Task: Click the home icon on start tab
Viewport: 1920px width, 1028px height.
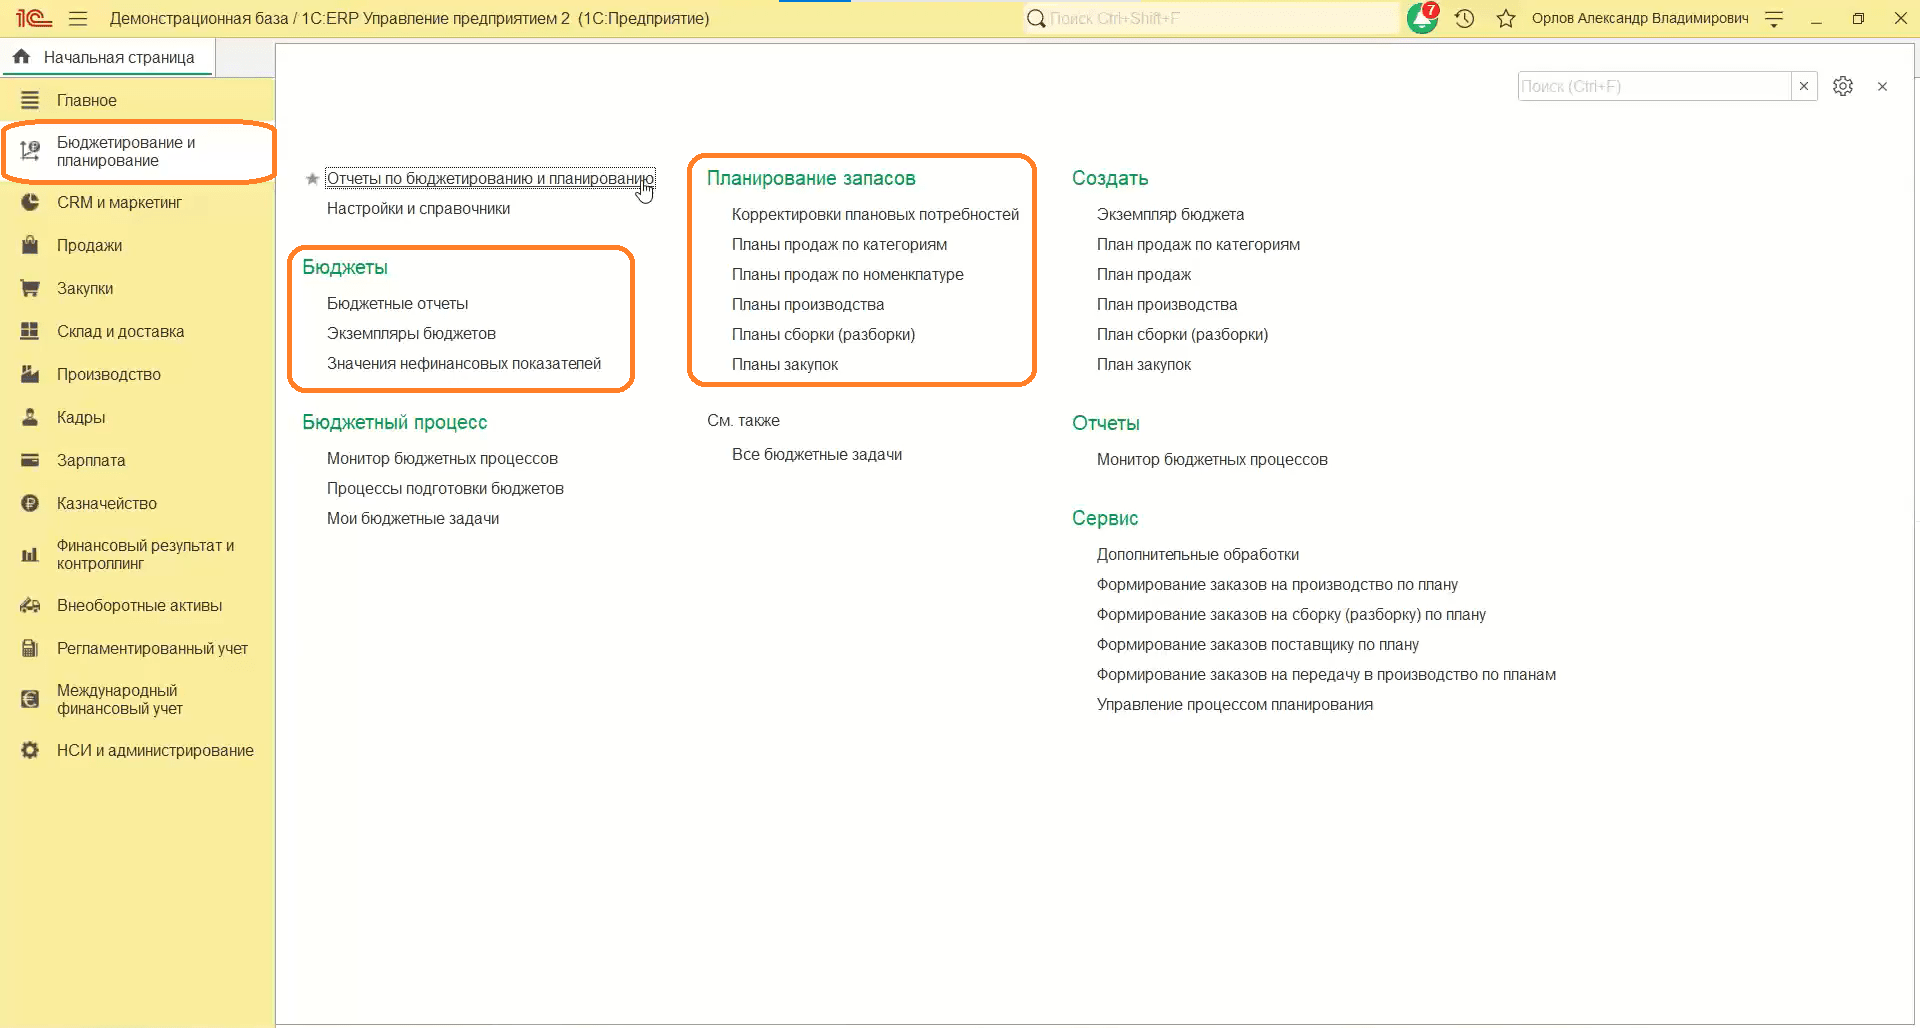Action: click(x=21, y=57)
